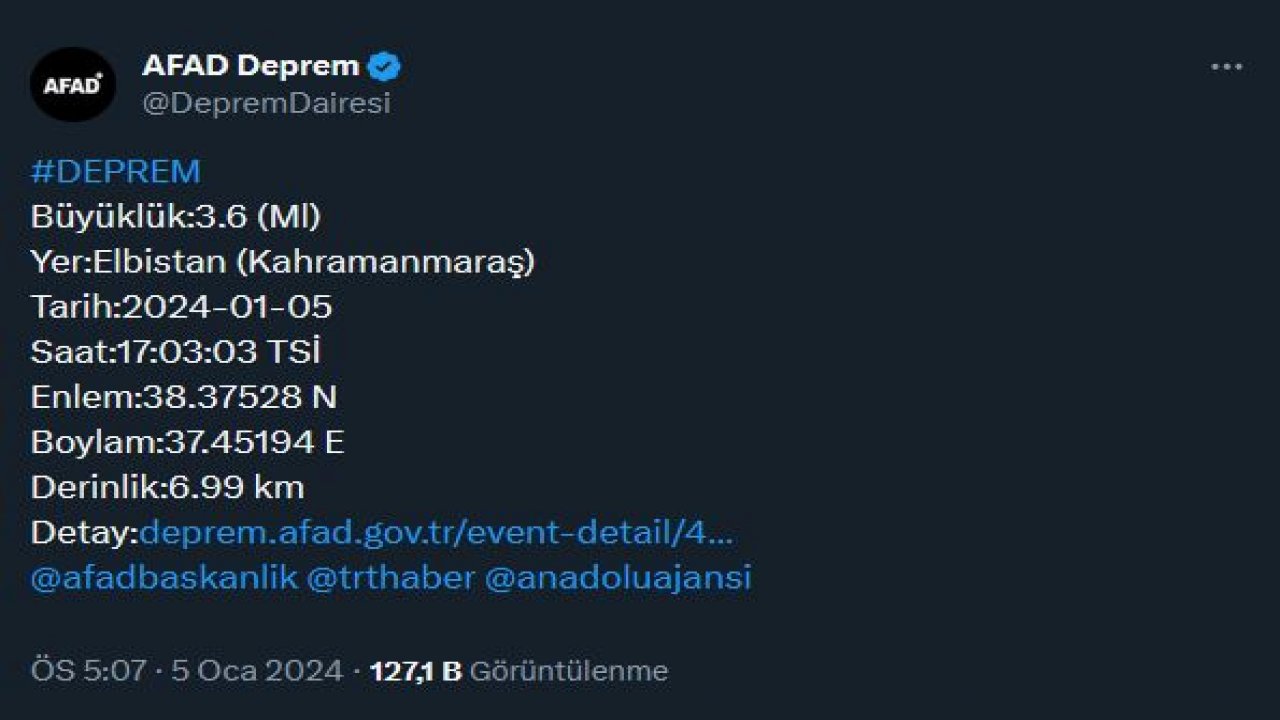Open the #DEPREM hashtag
Screen dimensions: 1280x720
pos(116,172)
